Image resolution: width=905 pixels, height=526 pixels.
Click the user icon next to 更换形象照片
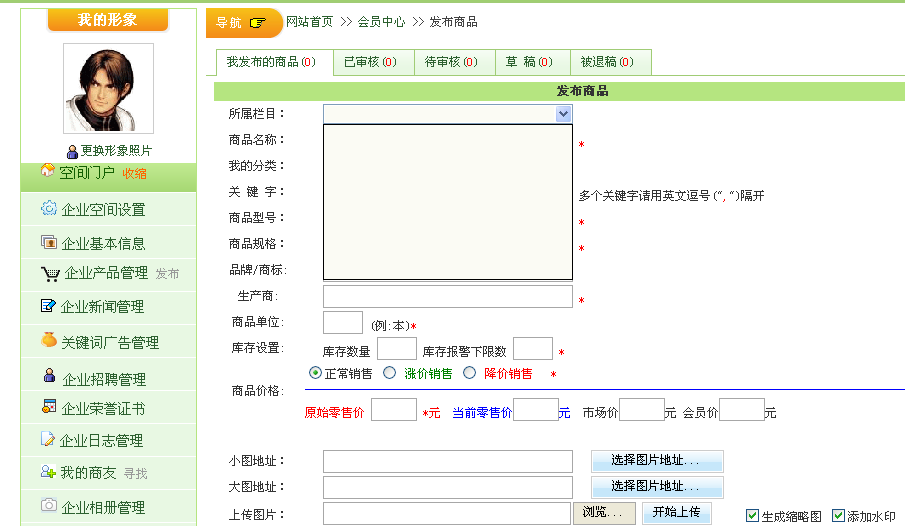pyautogui.click(x=72, y=151)
